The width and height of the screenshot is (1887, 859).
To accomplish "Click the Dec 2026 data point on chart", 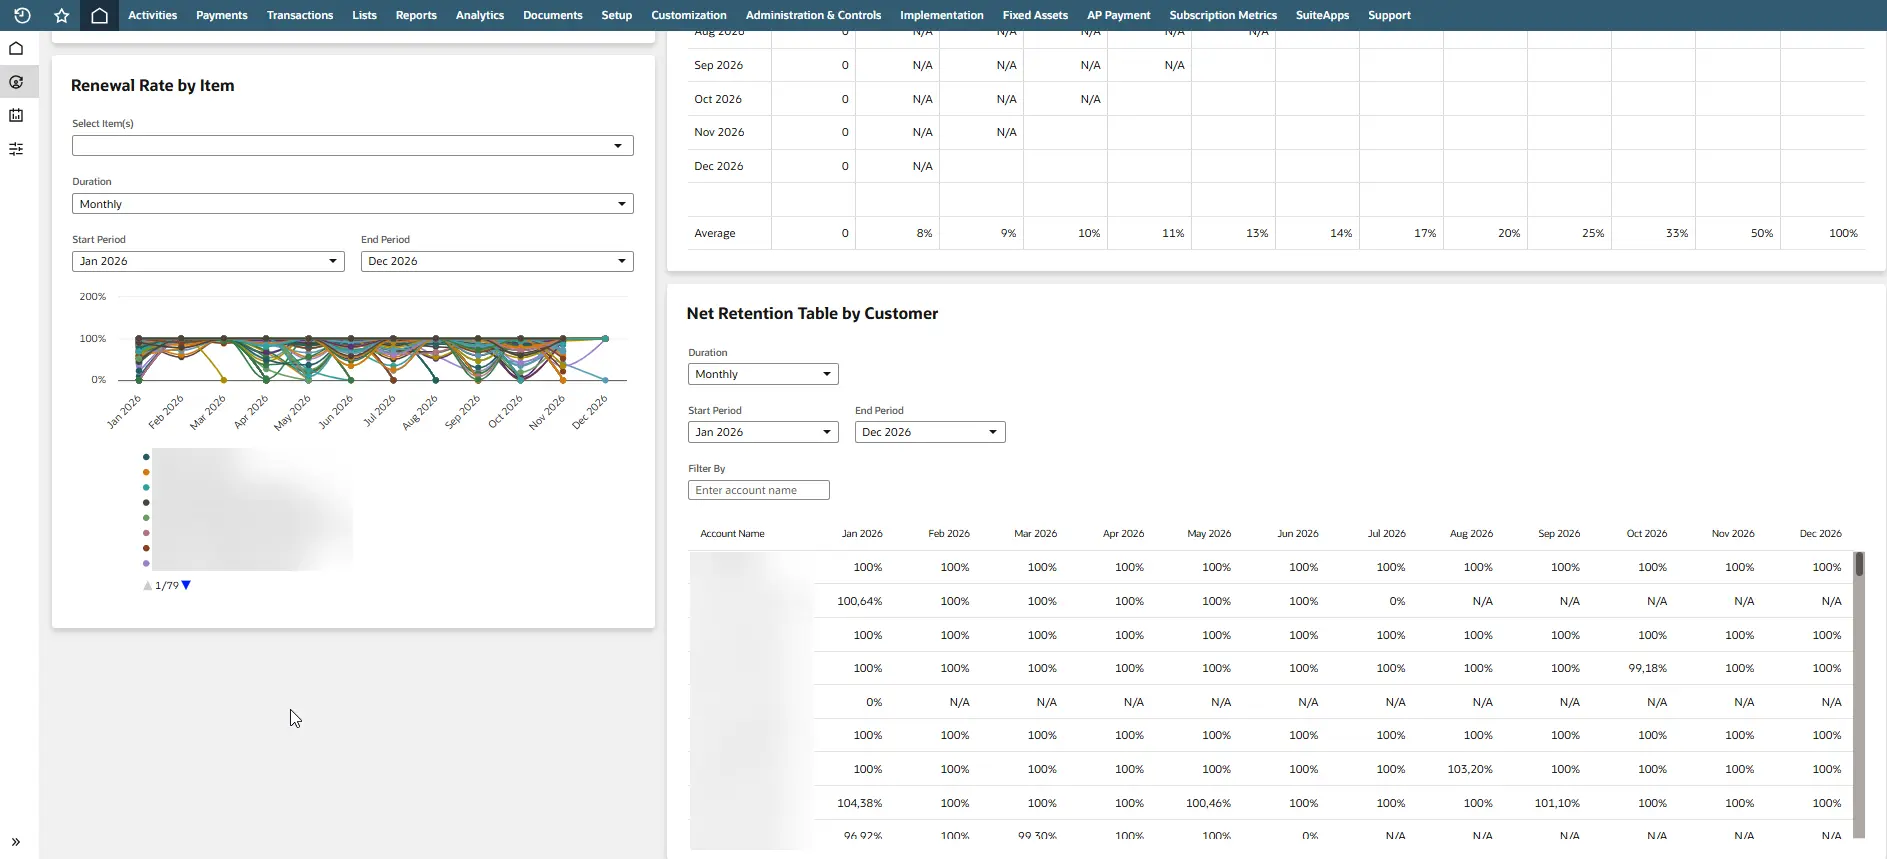I will [x=605, y=339].
